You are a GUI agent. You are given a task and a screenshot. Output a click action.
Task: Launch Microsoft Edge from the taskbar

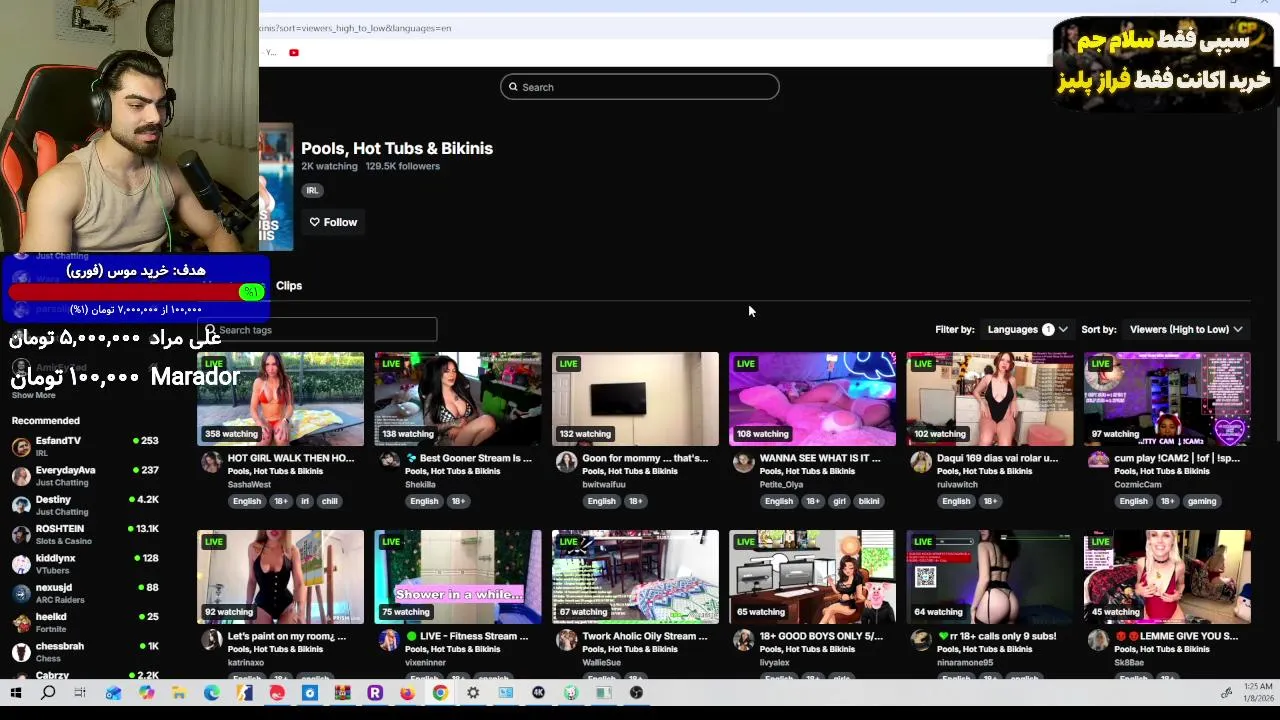(212, 693)
